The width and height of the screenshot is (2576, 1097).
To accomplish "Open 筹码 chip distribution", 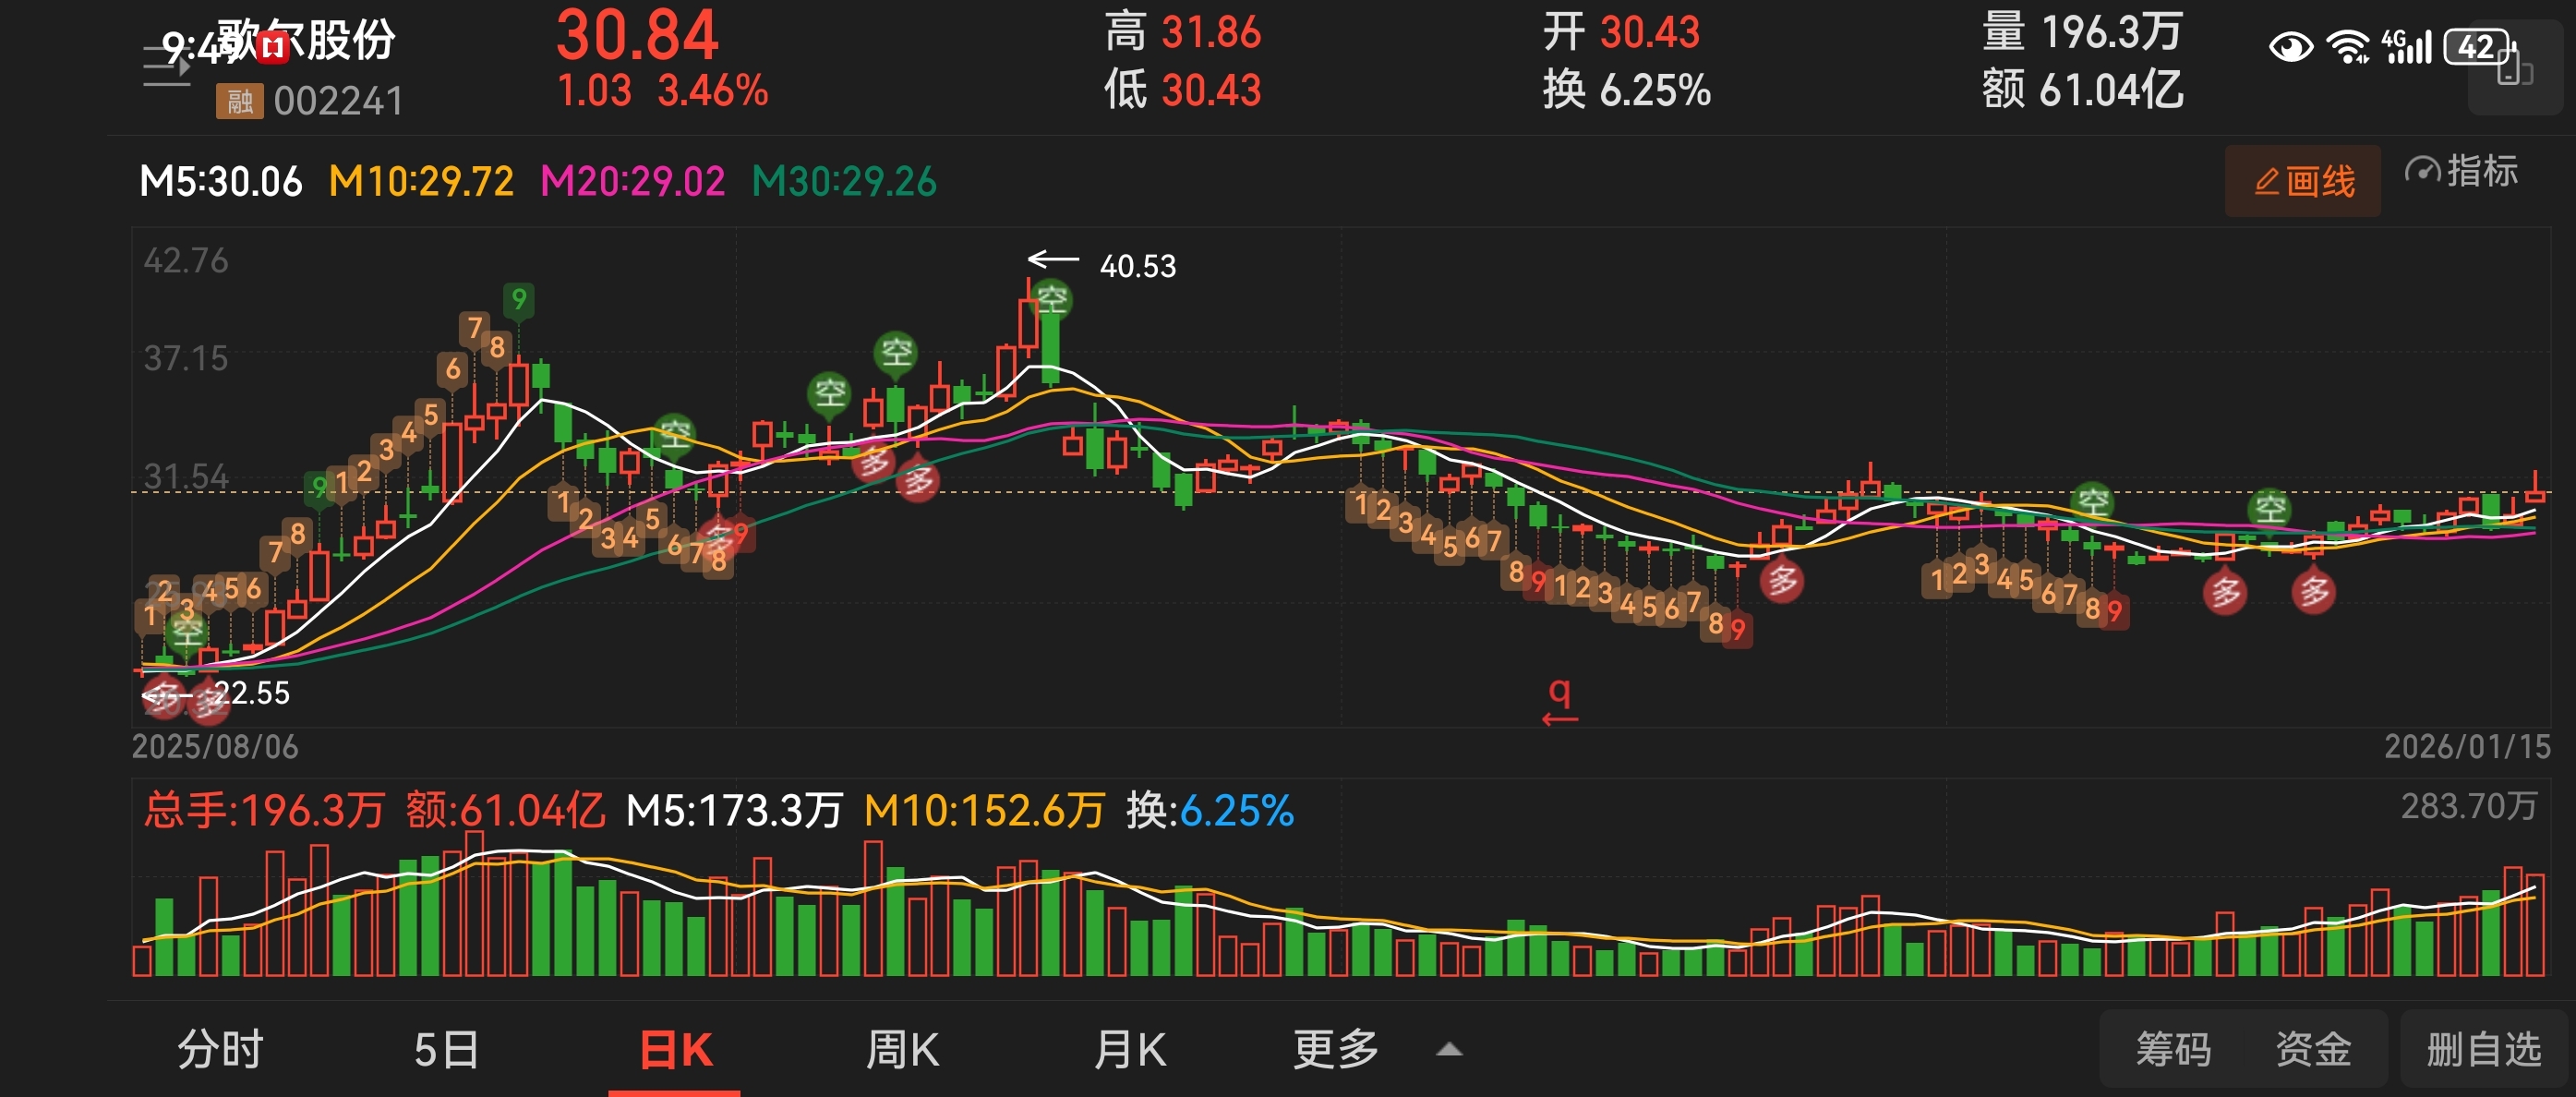I will pos(2173,1050).
